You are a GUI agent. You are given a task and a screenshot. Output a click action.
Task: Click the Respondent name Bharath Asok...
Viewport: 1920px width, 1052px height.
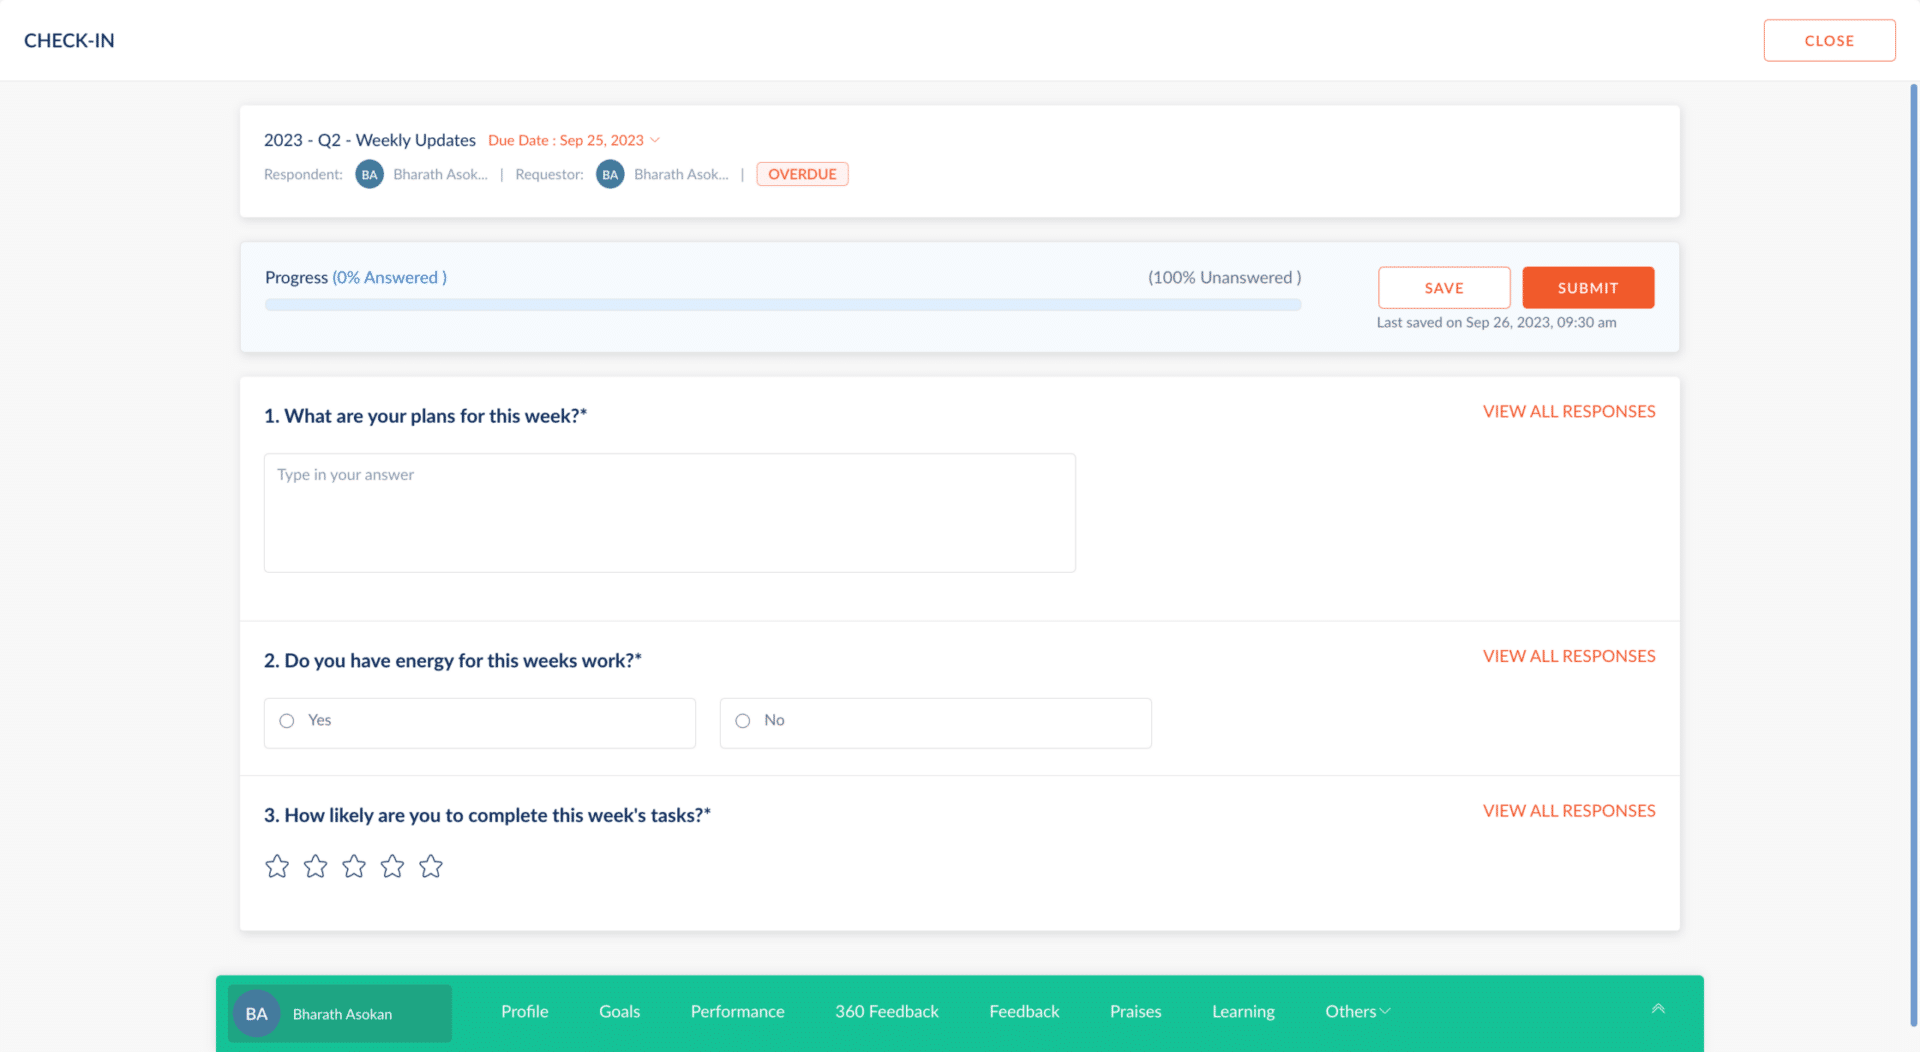click(440, 174)
